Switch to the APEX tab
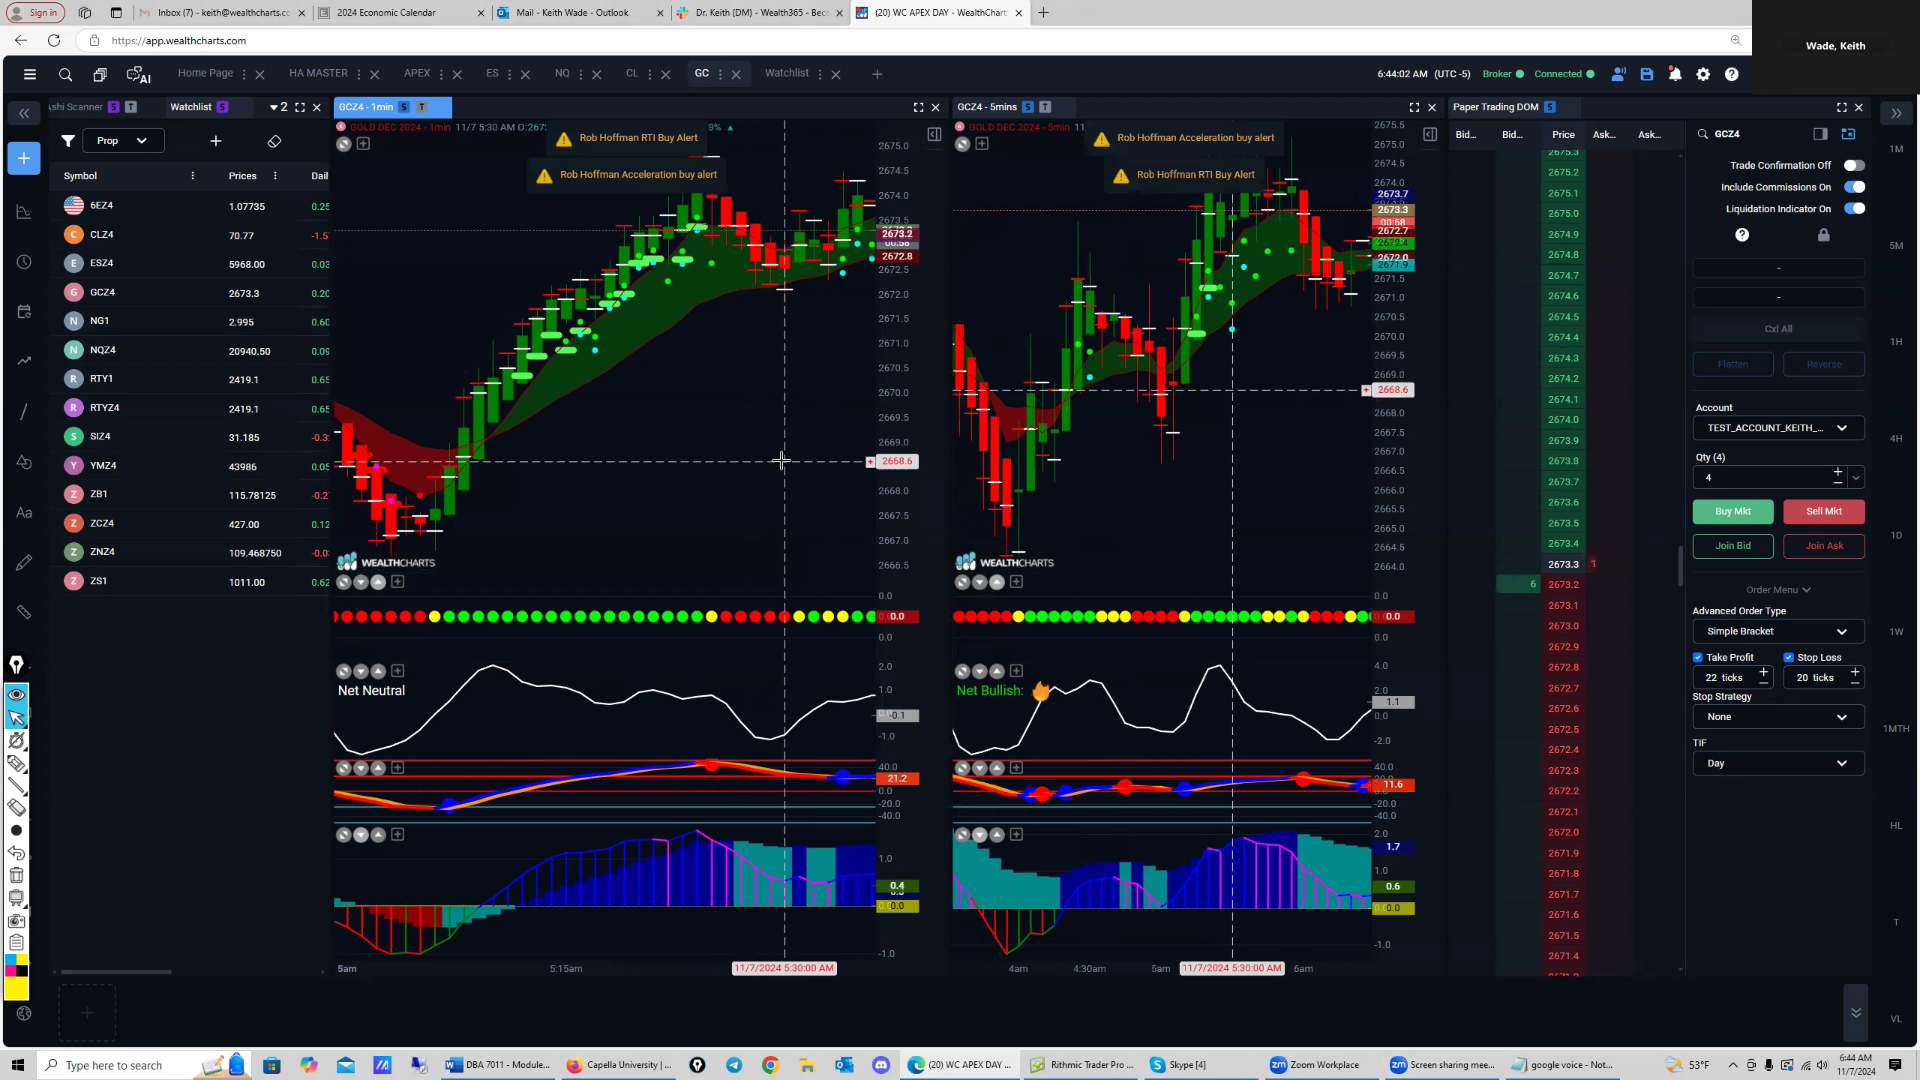Viewport: 1920px width, 1080px height. [417, 73]
